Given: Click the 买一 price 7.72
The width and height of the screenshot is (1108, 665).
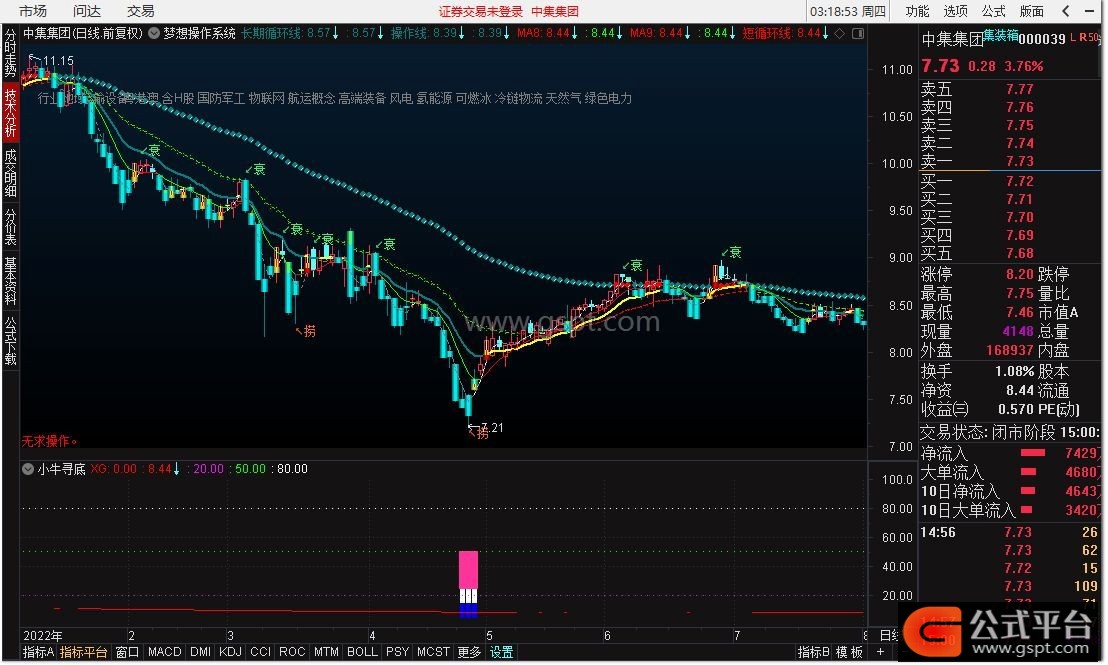Looking at the screenshot, I should (x=1020, y=181).
